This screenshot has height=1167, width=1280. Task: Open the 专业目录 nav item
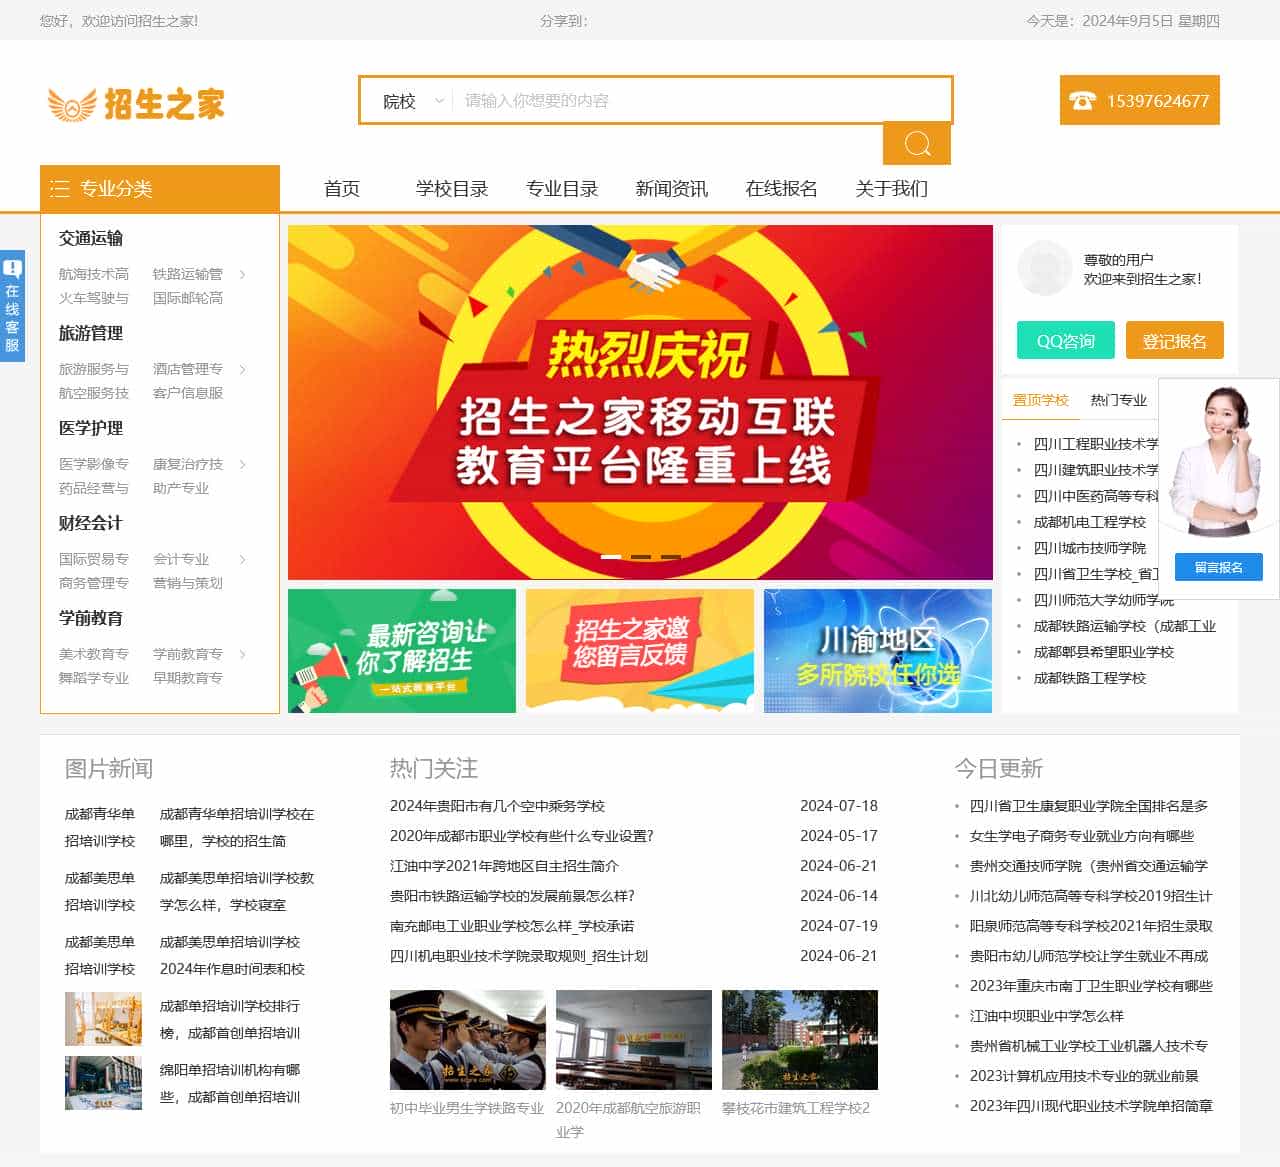562,189
